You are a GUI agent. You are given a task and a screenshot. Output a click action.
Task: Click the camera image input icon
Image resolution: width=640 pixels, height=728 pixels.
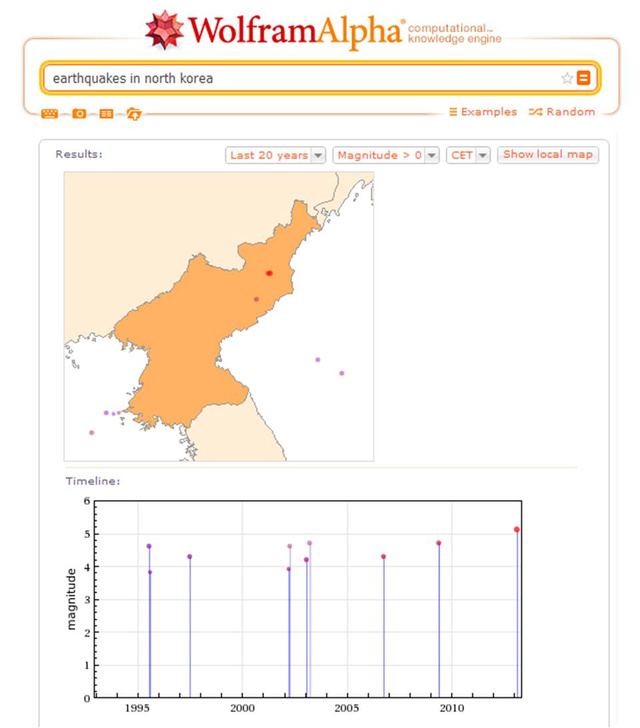pyautogui.click(x=78, y=113)
